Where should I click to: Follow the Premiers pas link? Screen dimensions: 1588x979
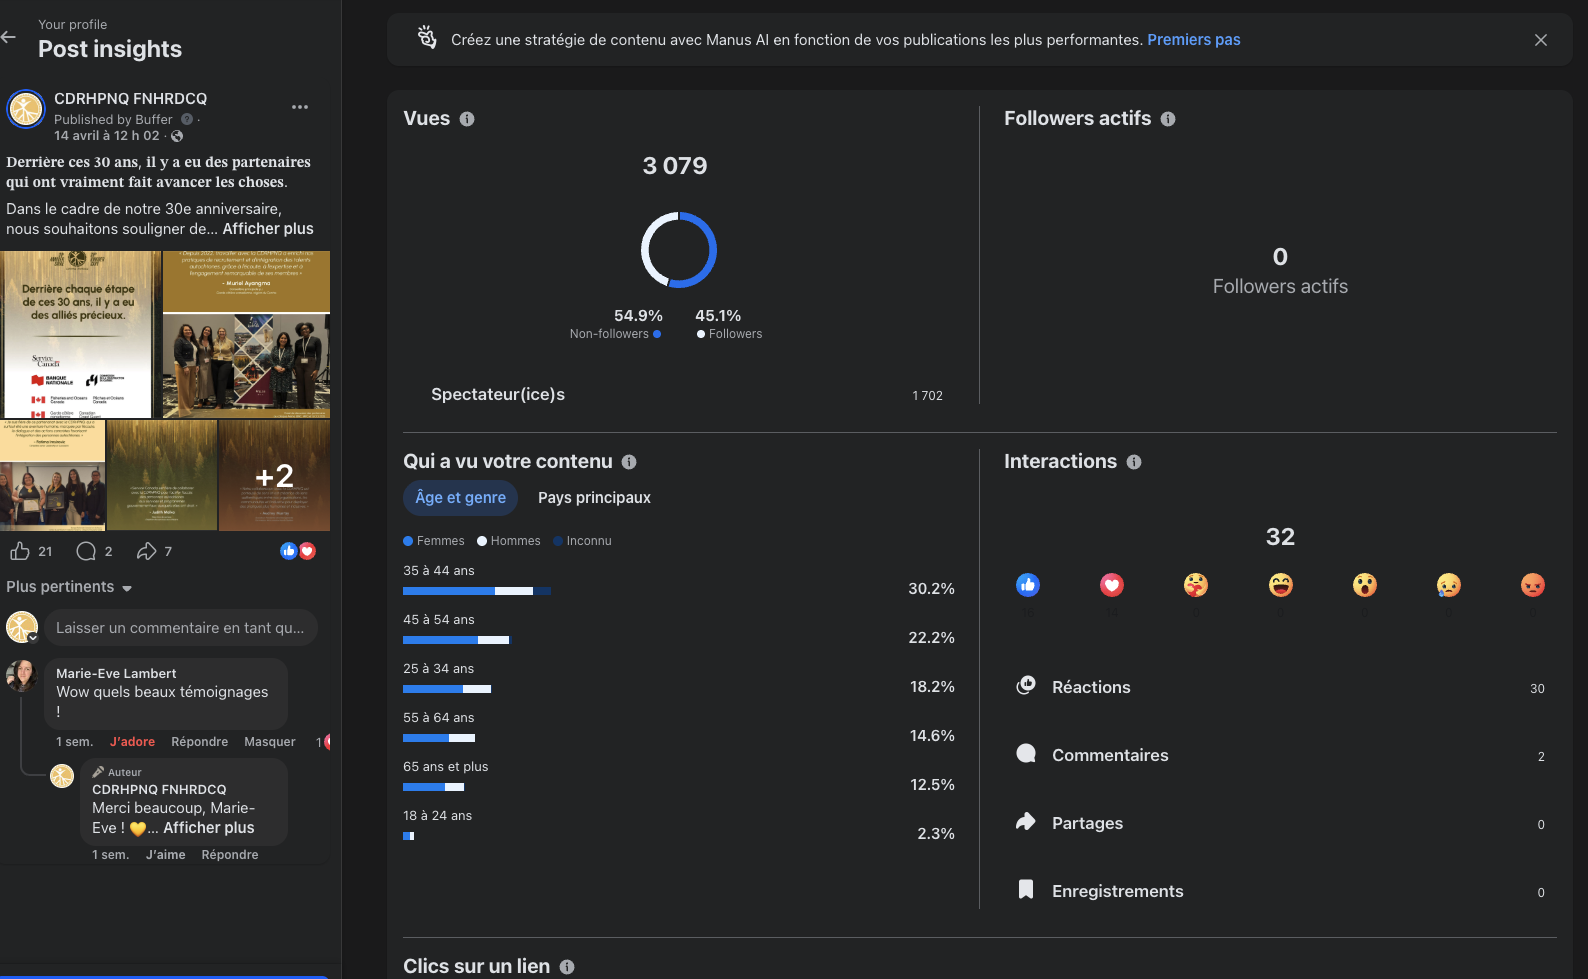tap(1194, 40)
